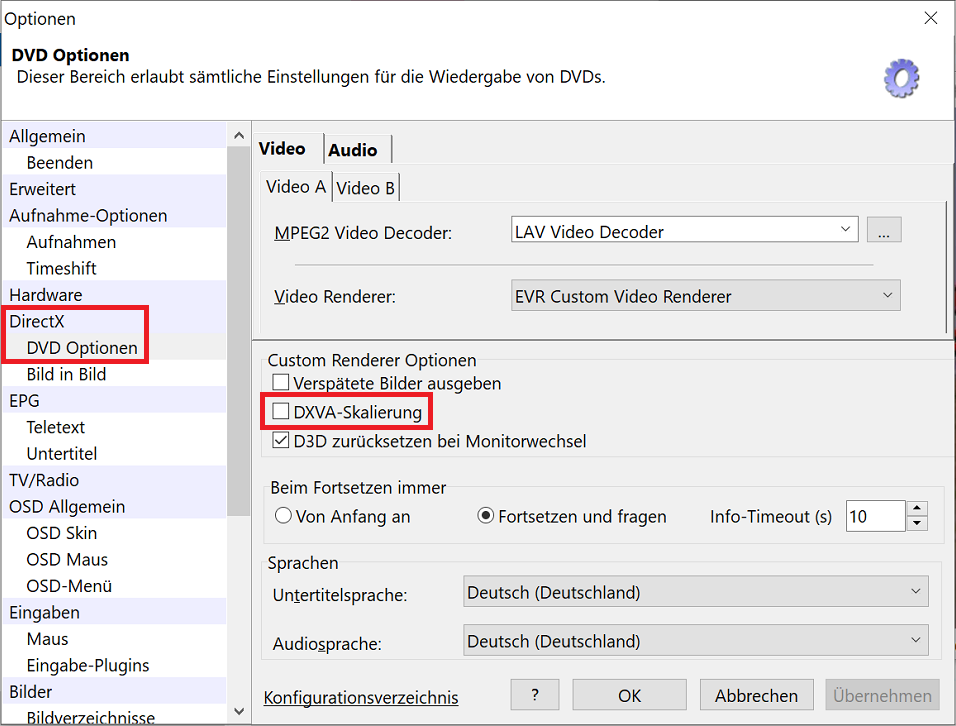
Task: Click the gear icon in the header
Action: 902,77
